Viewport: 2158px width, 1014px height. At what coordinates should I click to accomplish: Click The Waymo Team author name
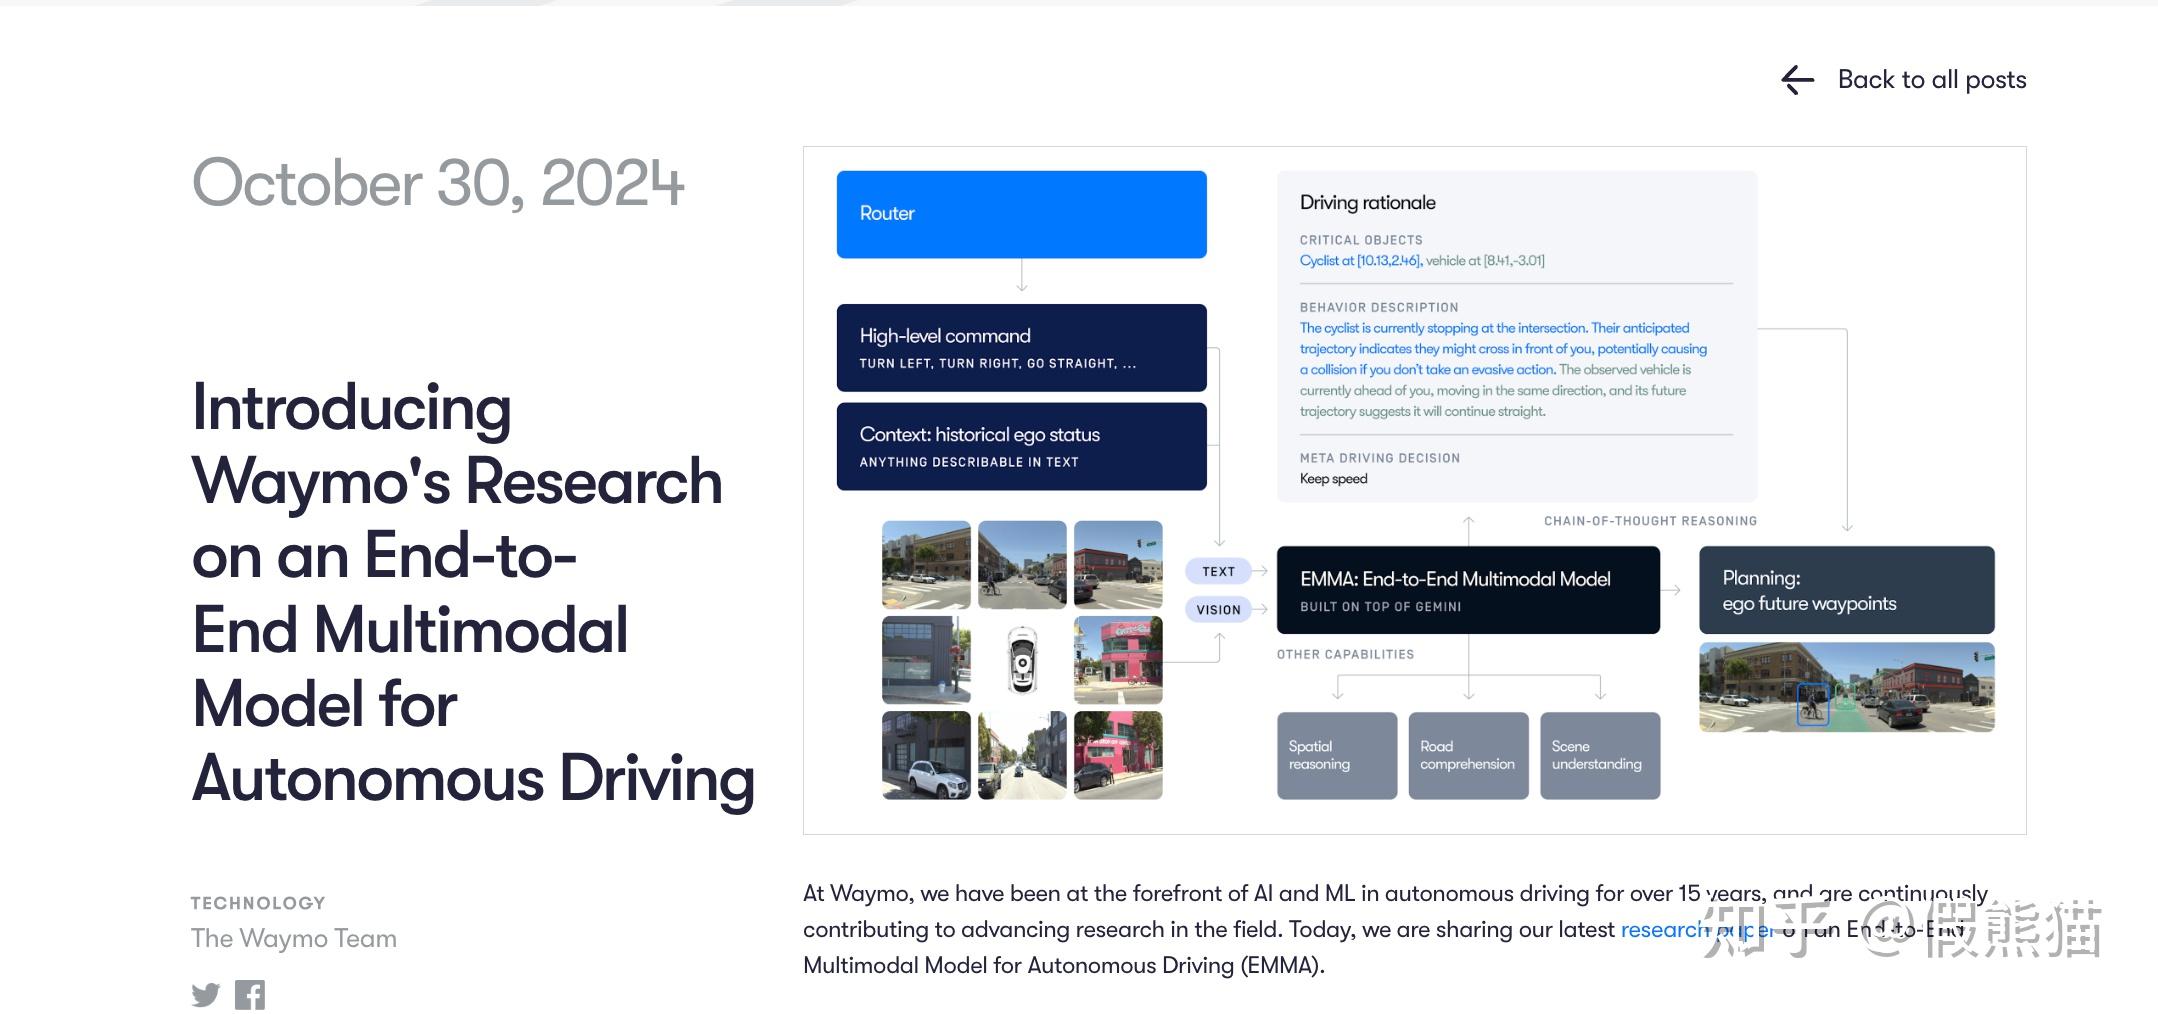[x=294, y=938]
